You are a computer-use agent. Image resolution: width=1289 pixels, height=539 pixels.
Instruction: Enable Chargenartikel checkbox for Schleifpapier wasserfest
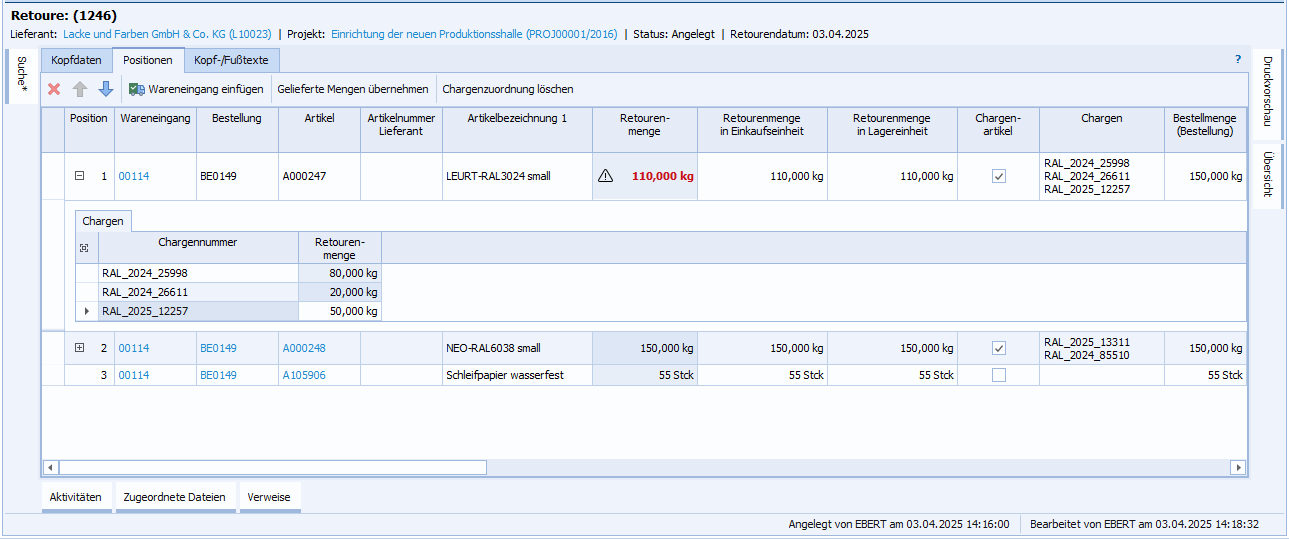[998, 375]
